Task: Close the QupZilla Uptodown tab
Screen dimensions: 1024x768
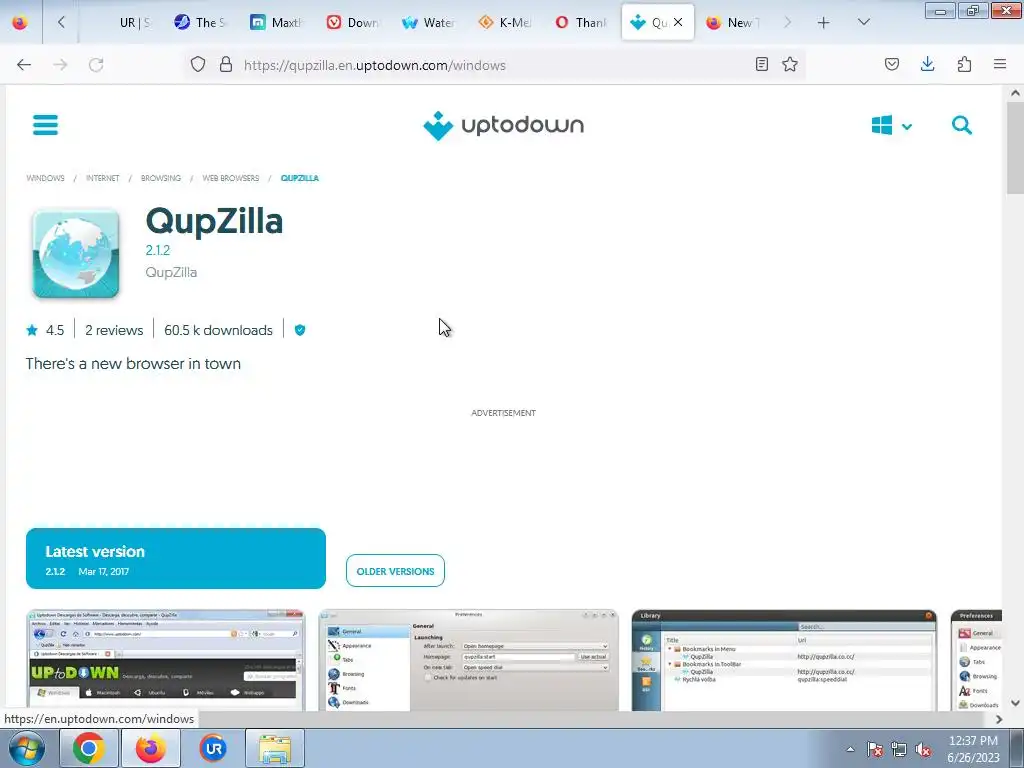Action: [678, 23]
